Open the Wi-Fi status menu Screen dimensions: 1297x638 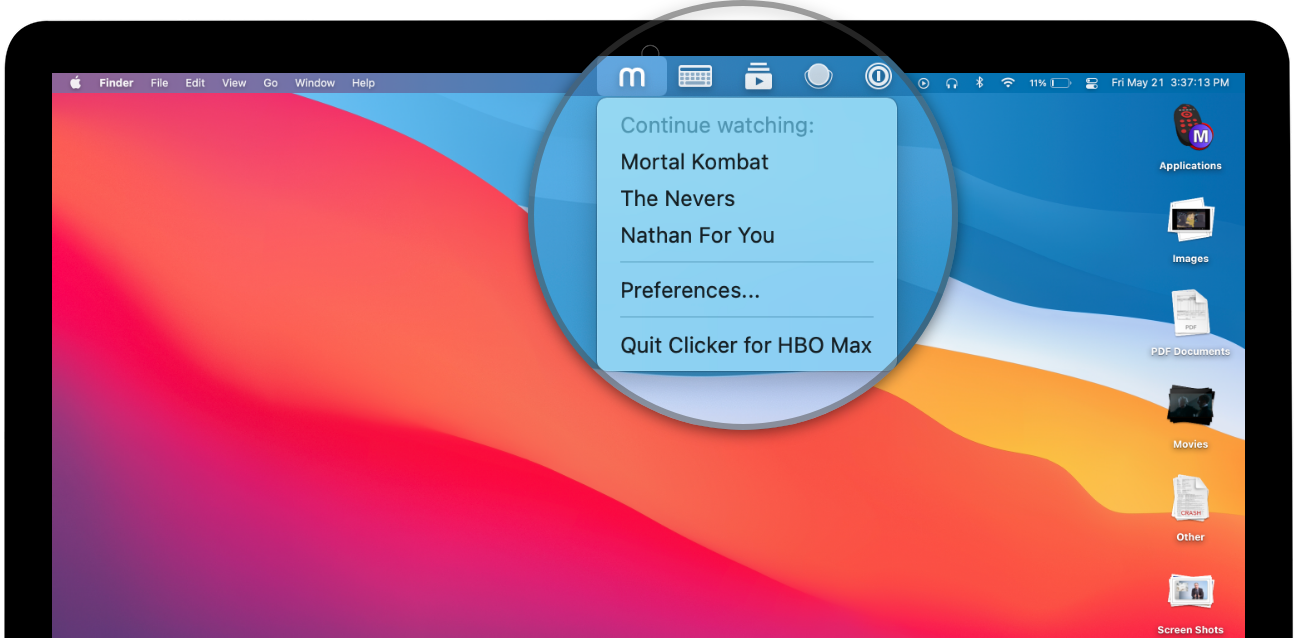1008,83
